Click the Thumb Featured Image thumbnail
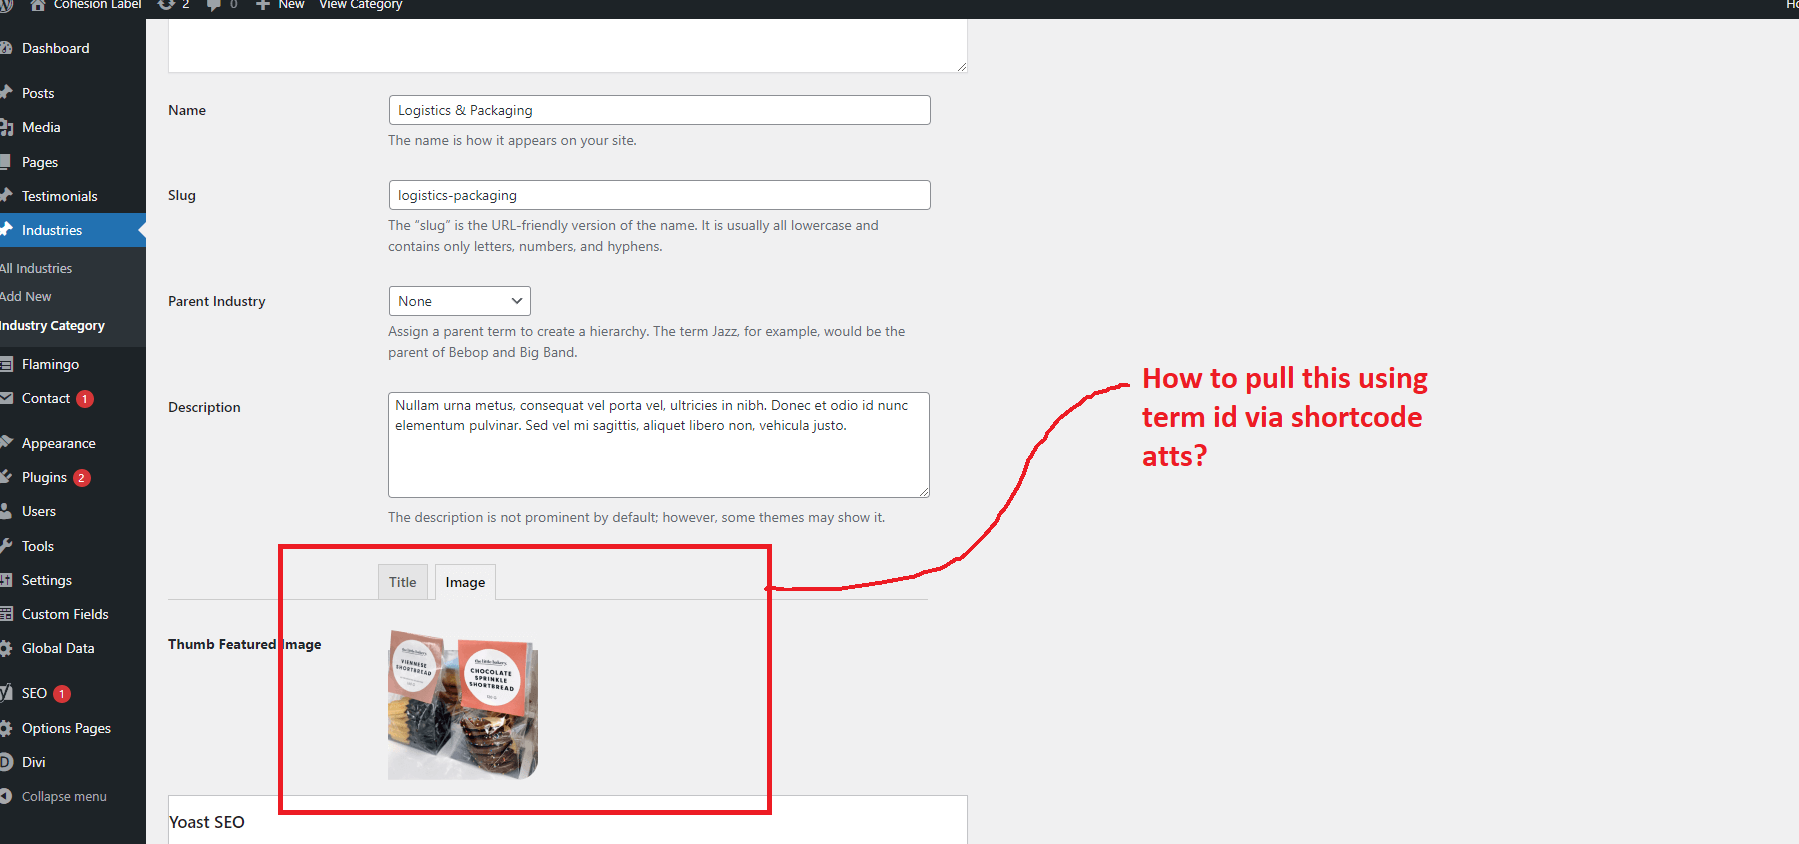 click(463, 705)
